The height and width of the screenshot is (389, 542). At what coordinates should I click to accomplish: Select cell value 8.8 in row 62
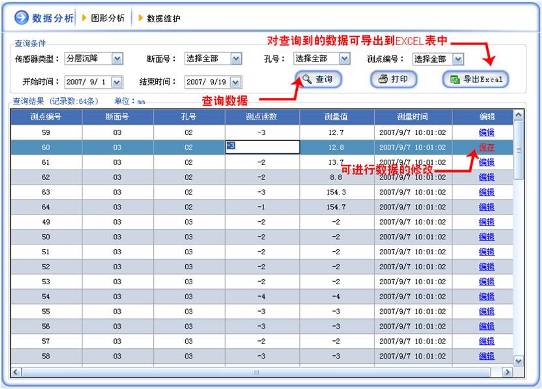(x=336, y=177)
